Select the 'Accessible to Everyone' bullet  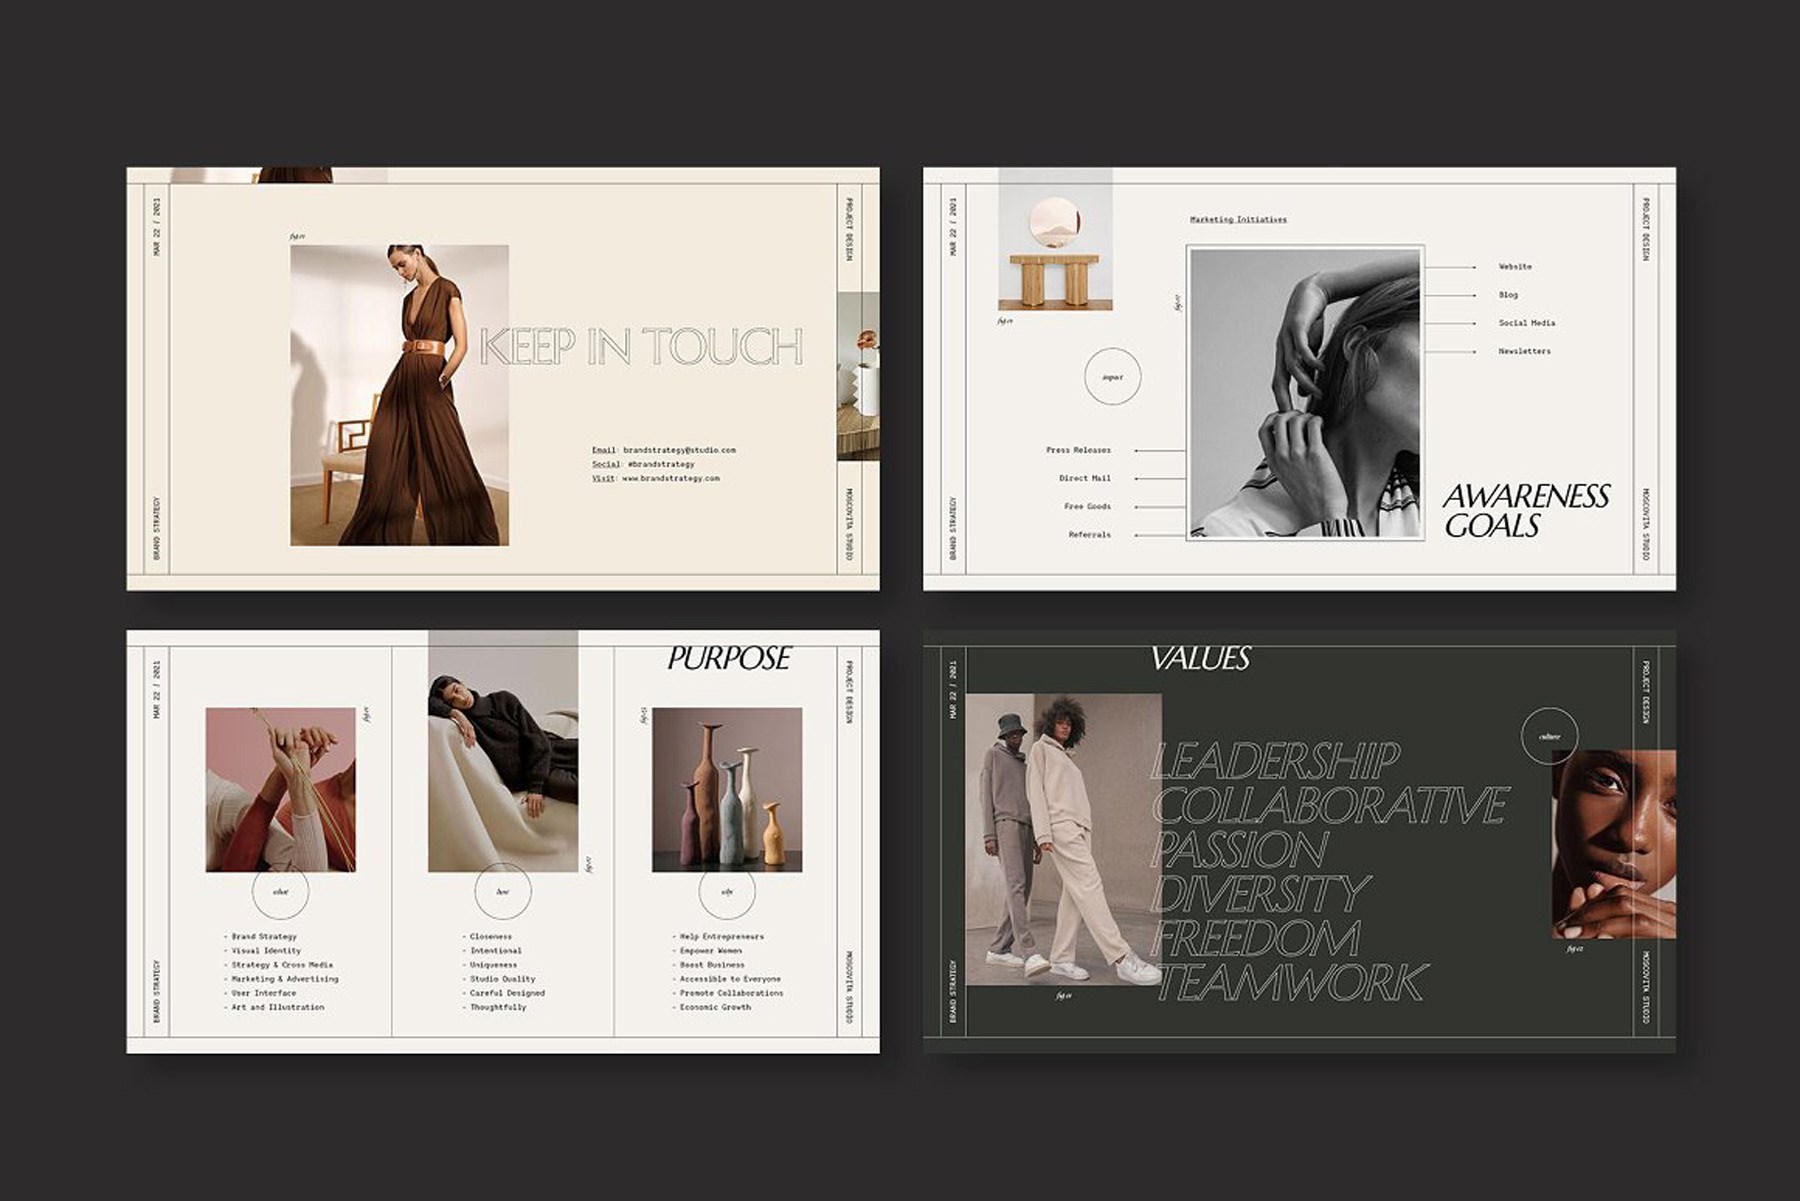coord(727,979)
